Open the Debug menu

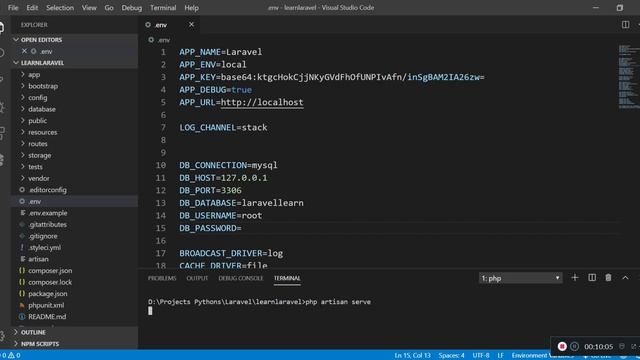pyautogui.click(x=131, y=8)
